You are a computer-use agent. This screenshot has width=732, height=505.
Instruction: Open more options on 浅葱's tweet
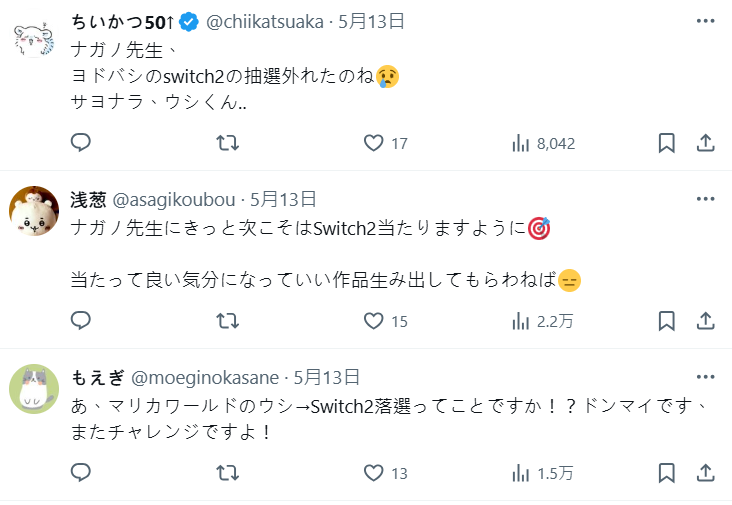tap(704, 198)
